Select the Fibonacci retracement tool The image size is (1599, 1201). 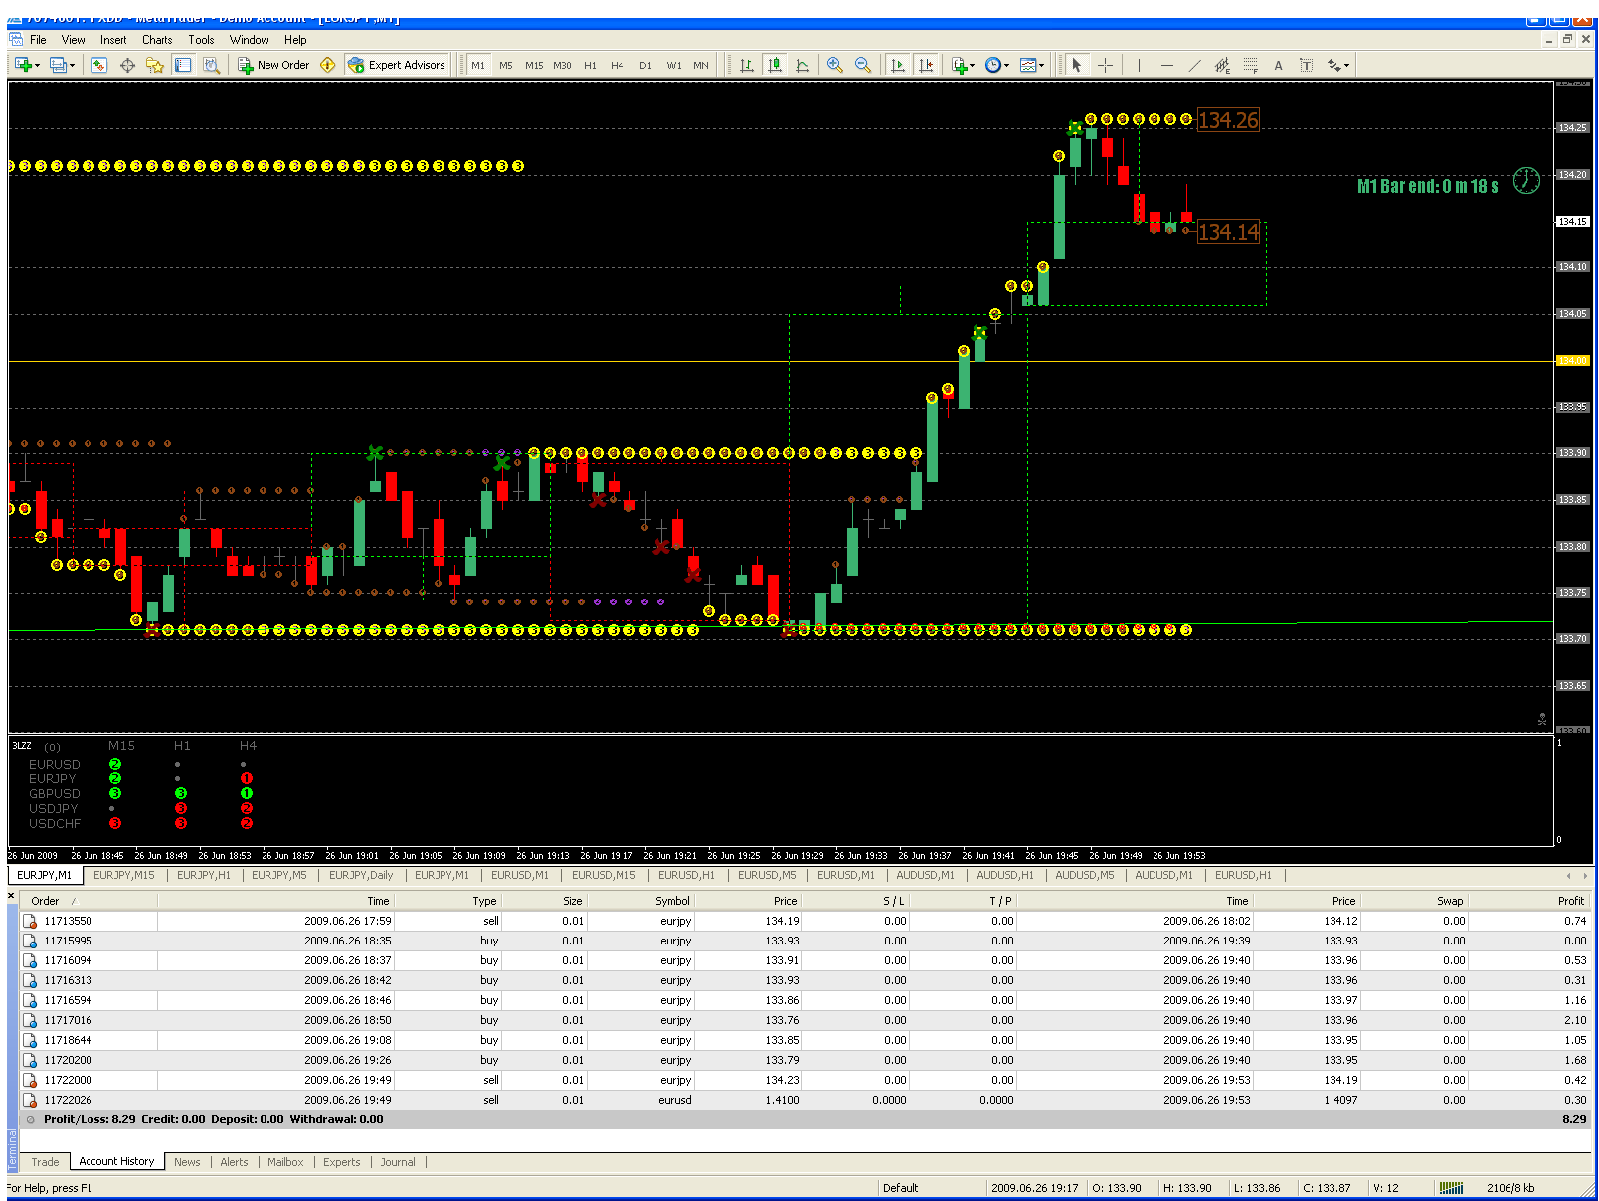click(x=1250, y=65)
